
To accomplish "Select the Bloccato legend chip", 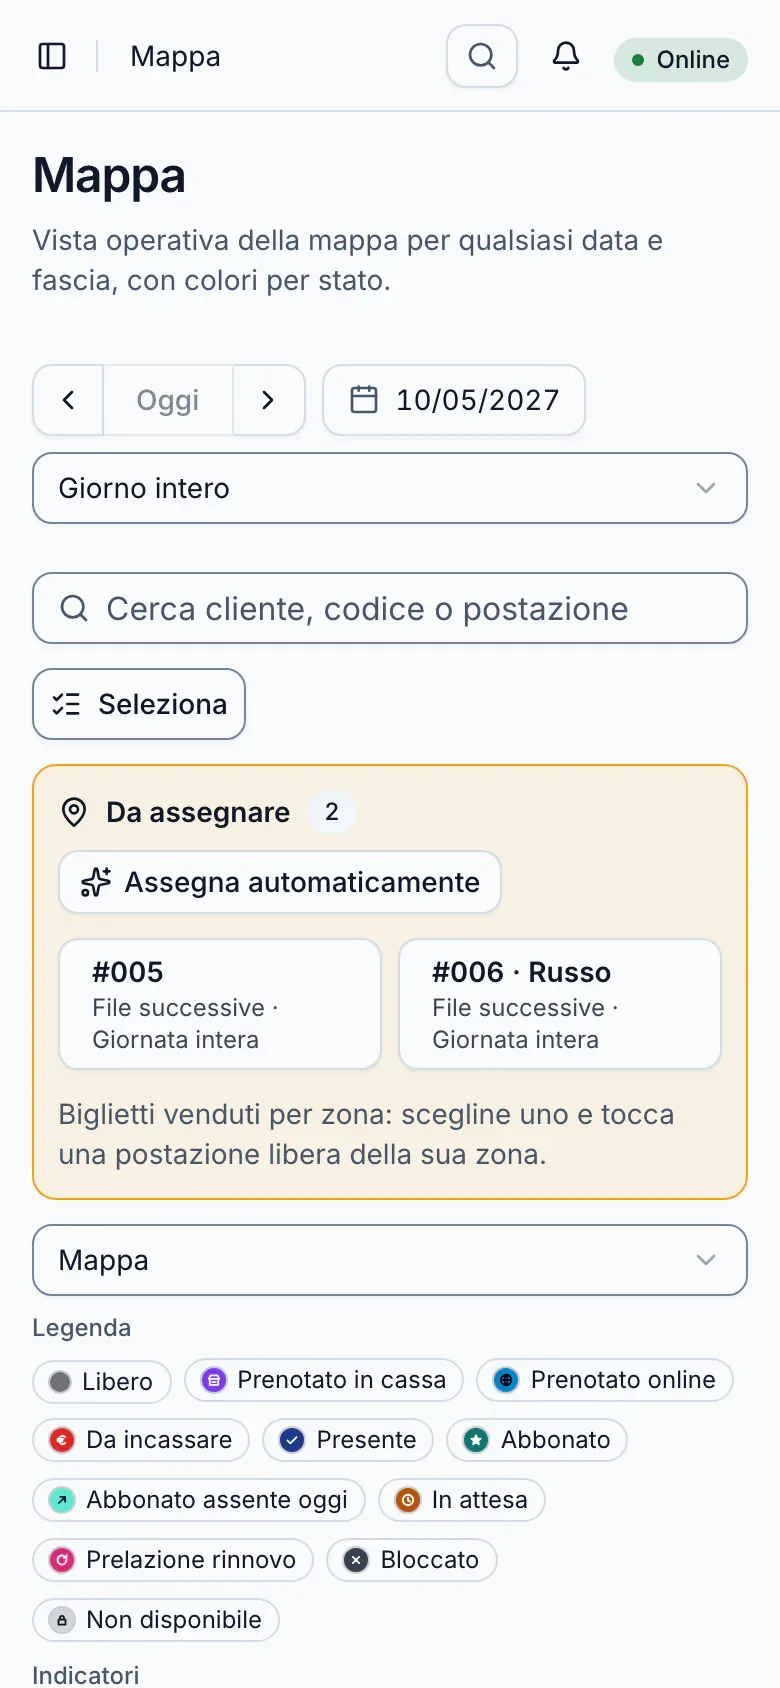I will coord(412,1560).
